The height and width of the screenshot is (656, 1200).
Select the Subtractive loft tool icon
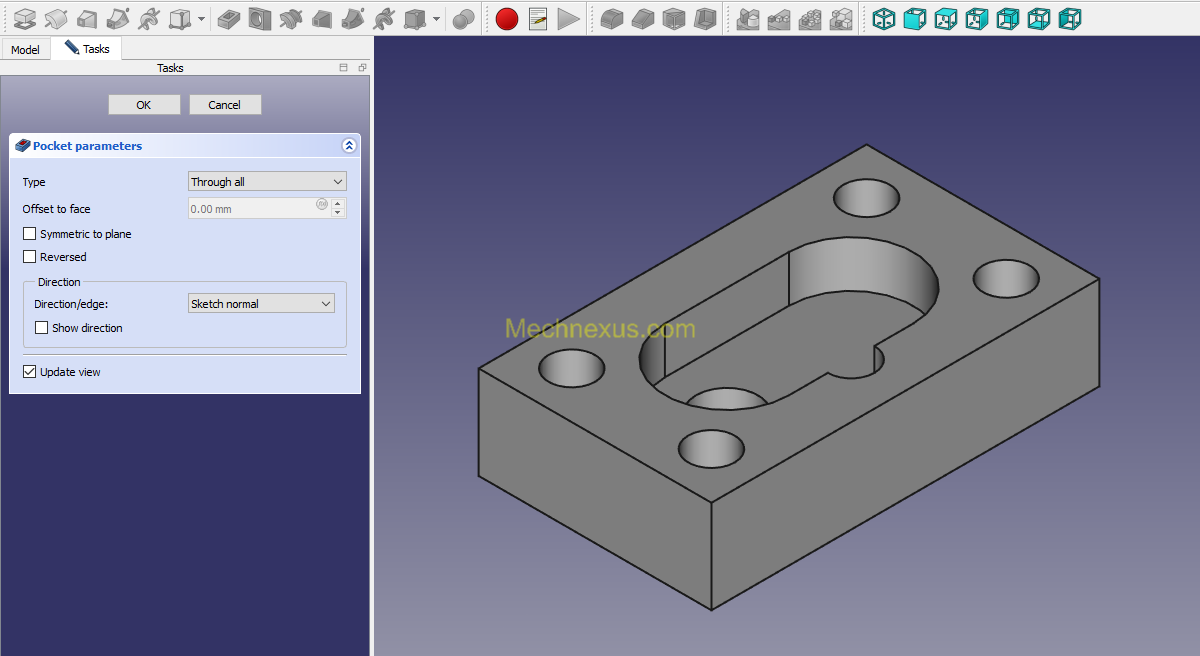tap(322, 18)
